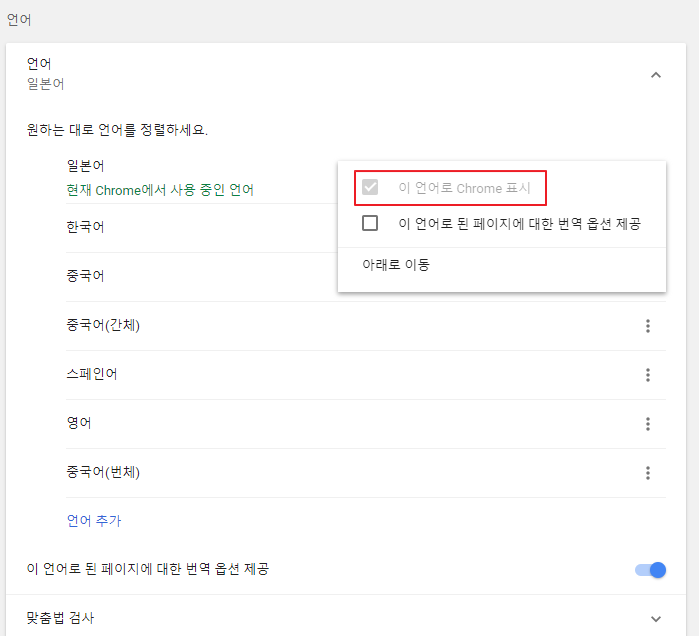Screen dimensions: 699x636
Task: Open more-actions menu for 중국어(간체)
Action: [x=648, y=326]
